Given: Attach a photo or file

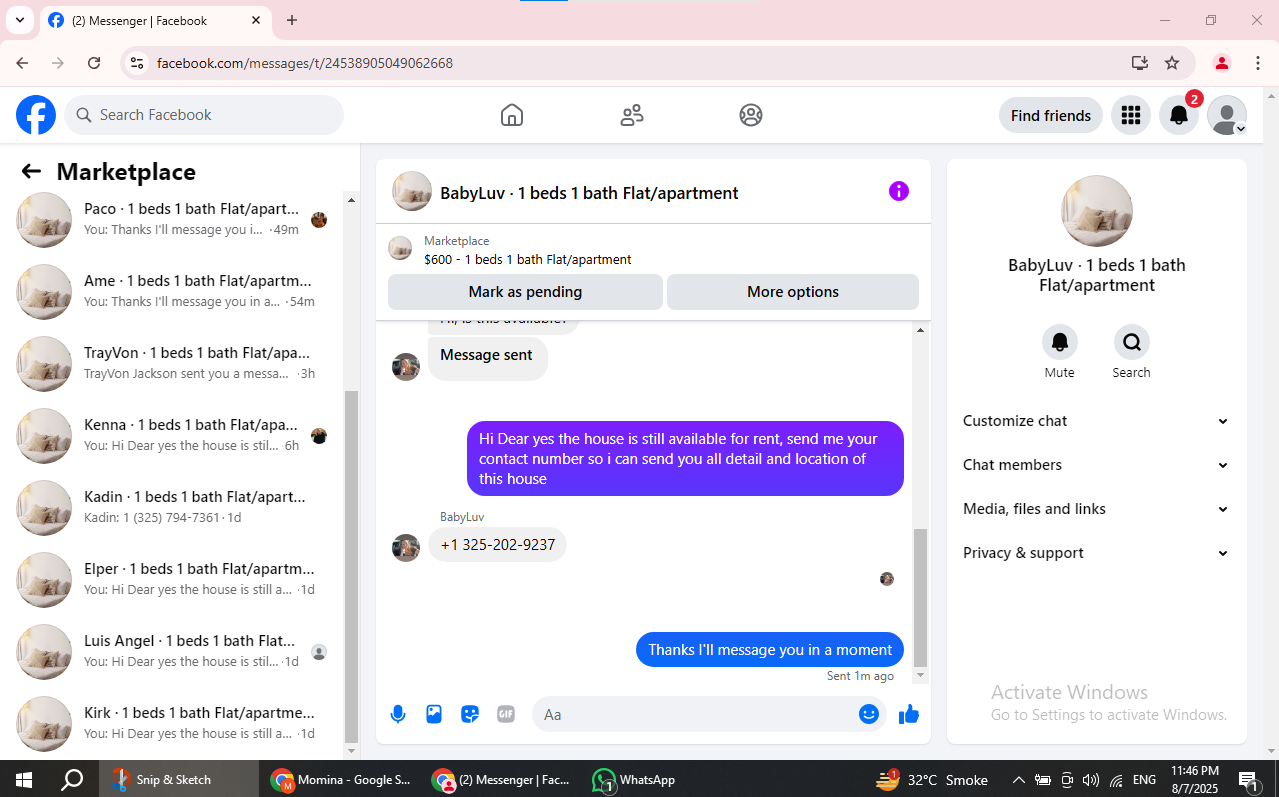Looking at the screenshot, I should point(434,714).
